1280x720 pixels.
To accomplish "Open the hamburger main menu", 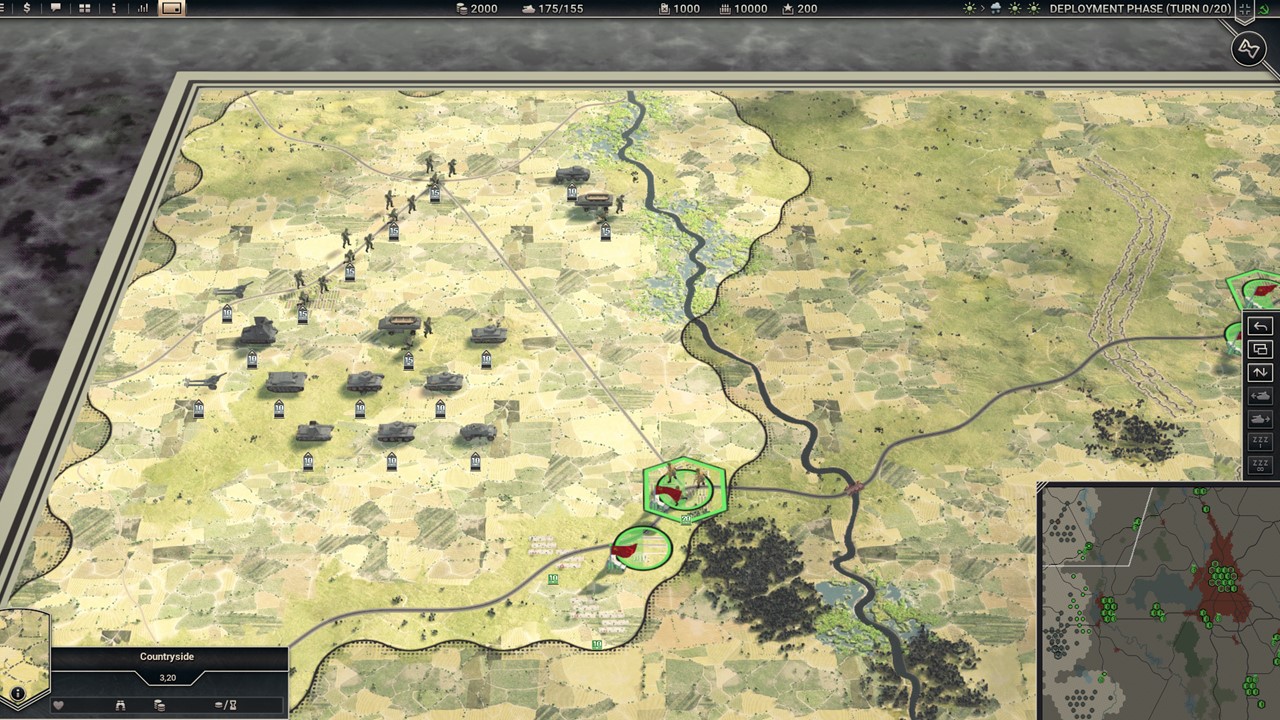I will pyautogui.click(x=5, y=8).
